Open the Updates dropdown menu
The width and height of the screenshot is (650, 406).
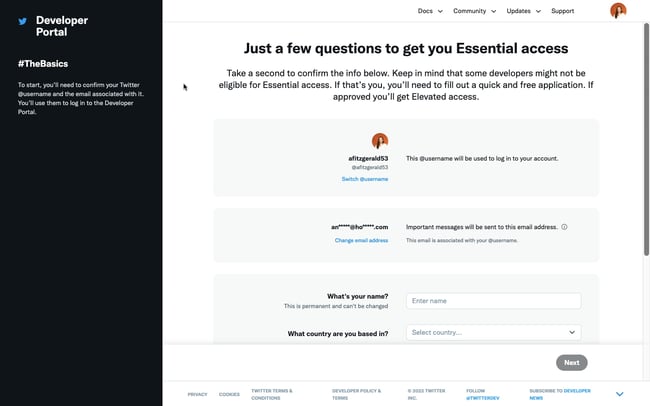point(523,11)
